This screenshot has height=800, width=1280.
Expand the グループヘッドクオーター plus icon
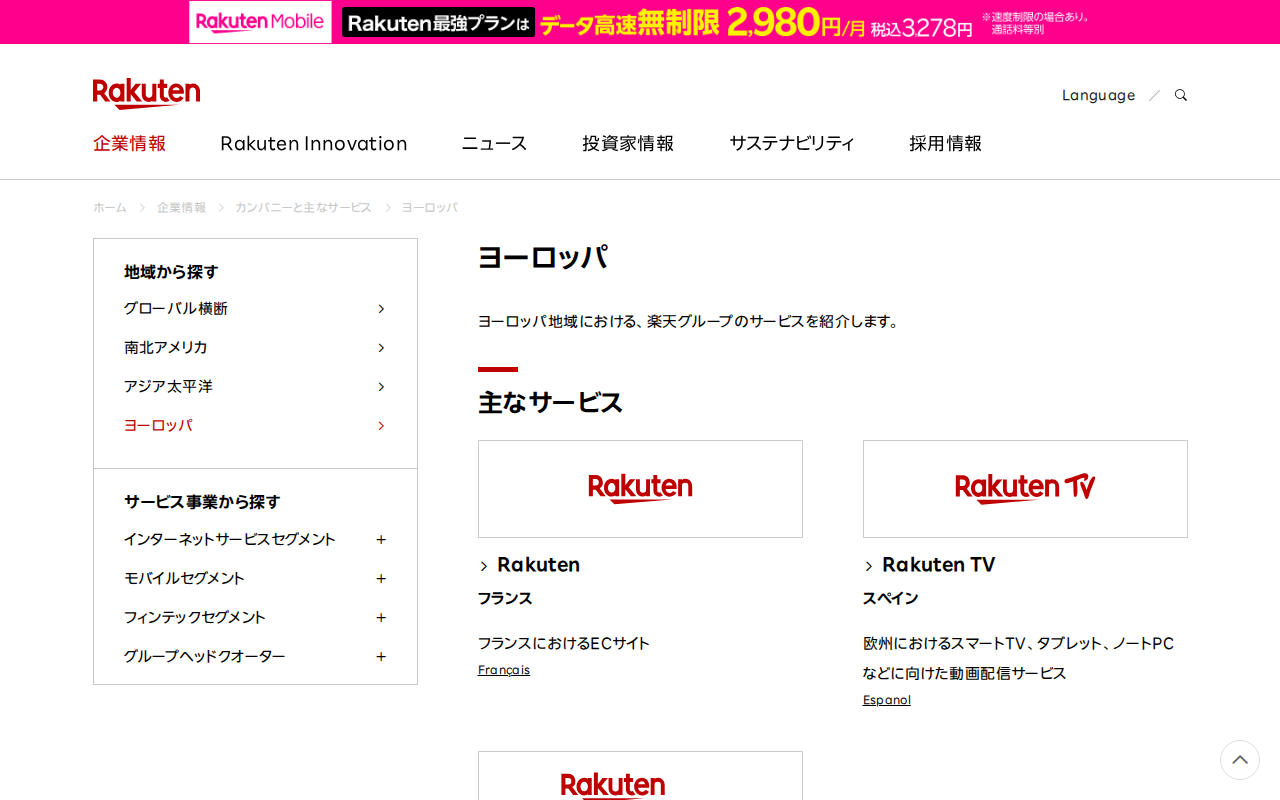point(381,656)
